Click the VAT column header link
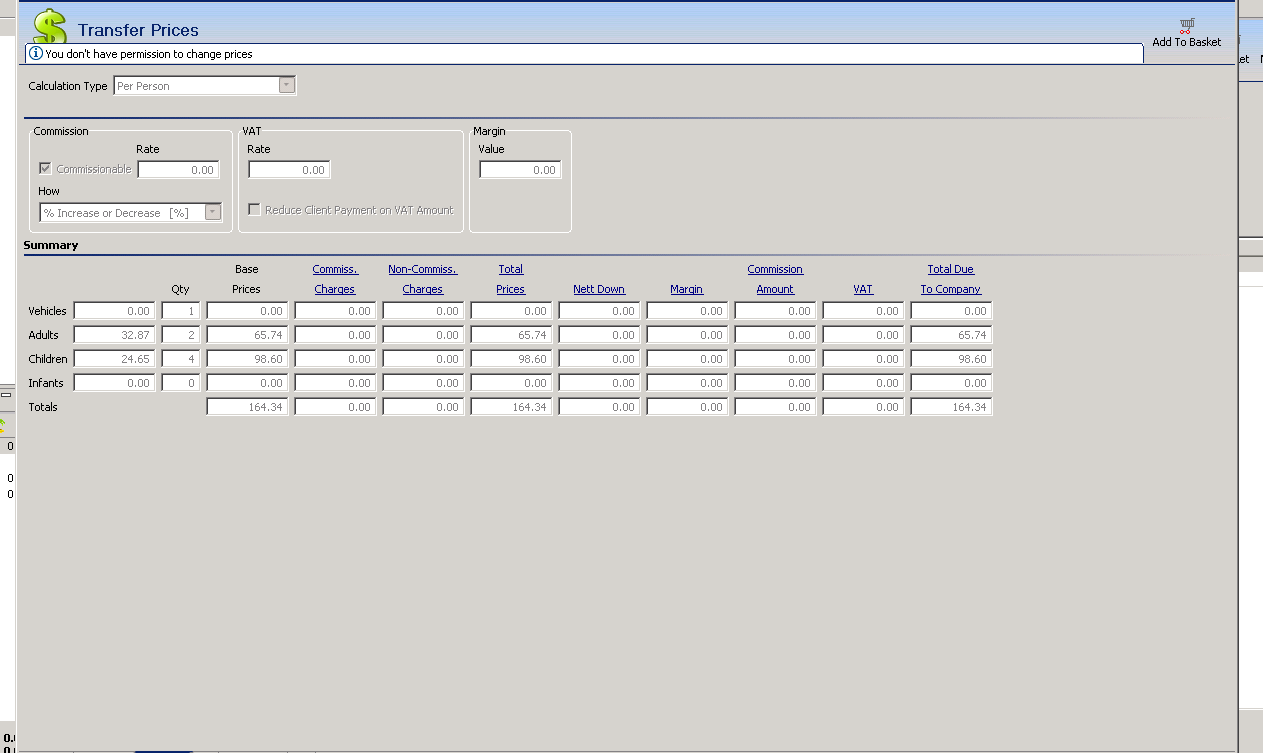Screen dimensions: 1263x753 point(863,289)
